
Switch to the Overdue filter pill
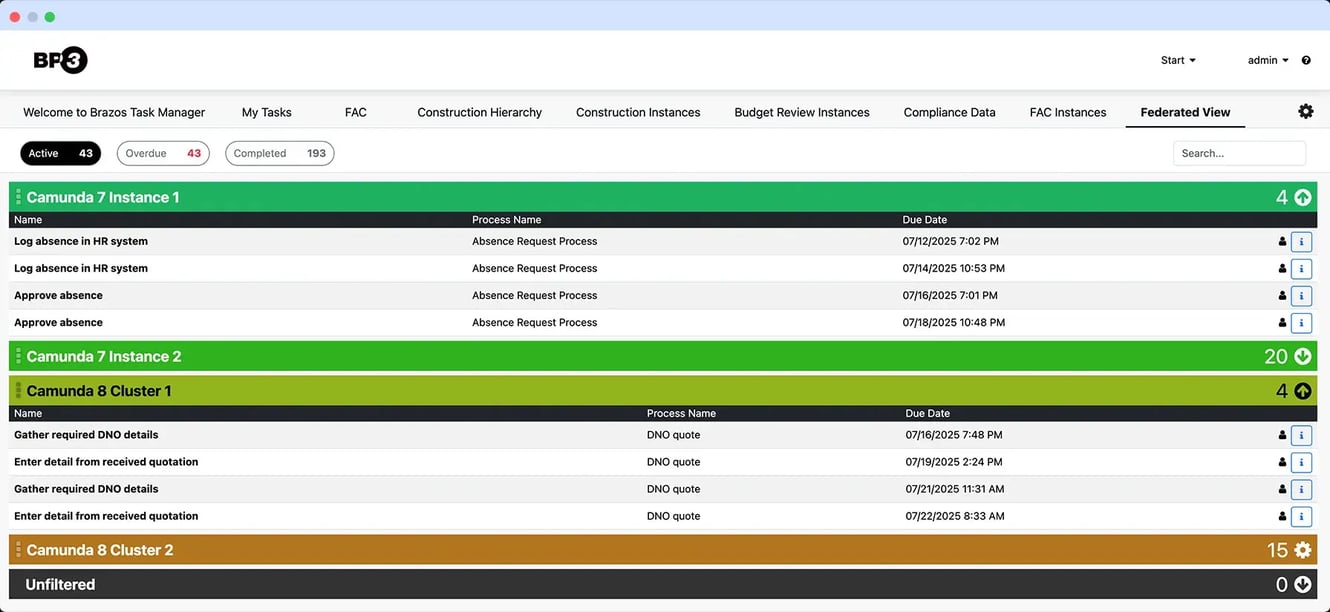tap(163, 153)
